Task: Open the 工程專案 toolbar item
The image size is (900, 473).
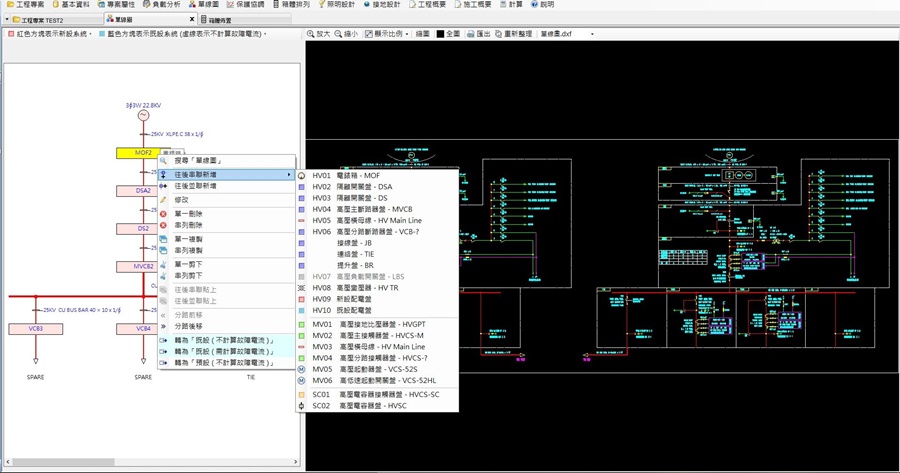Action: tap(26, 4)
